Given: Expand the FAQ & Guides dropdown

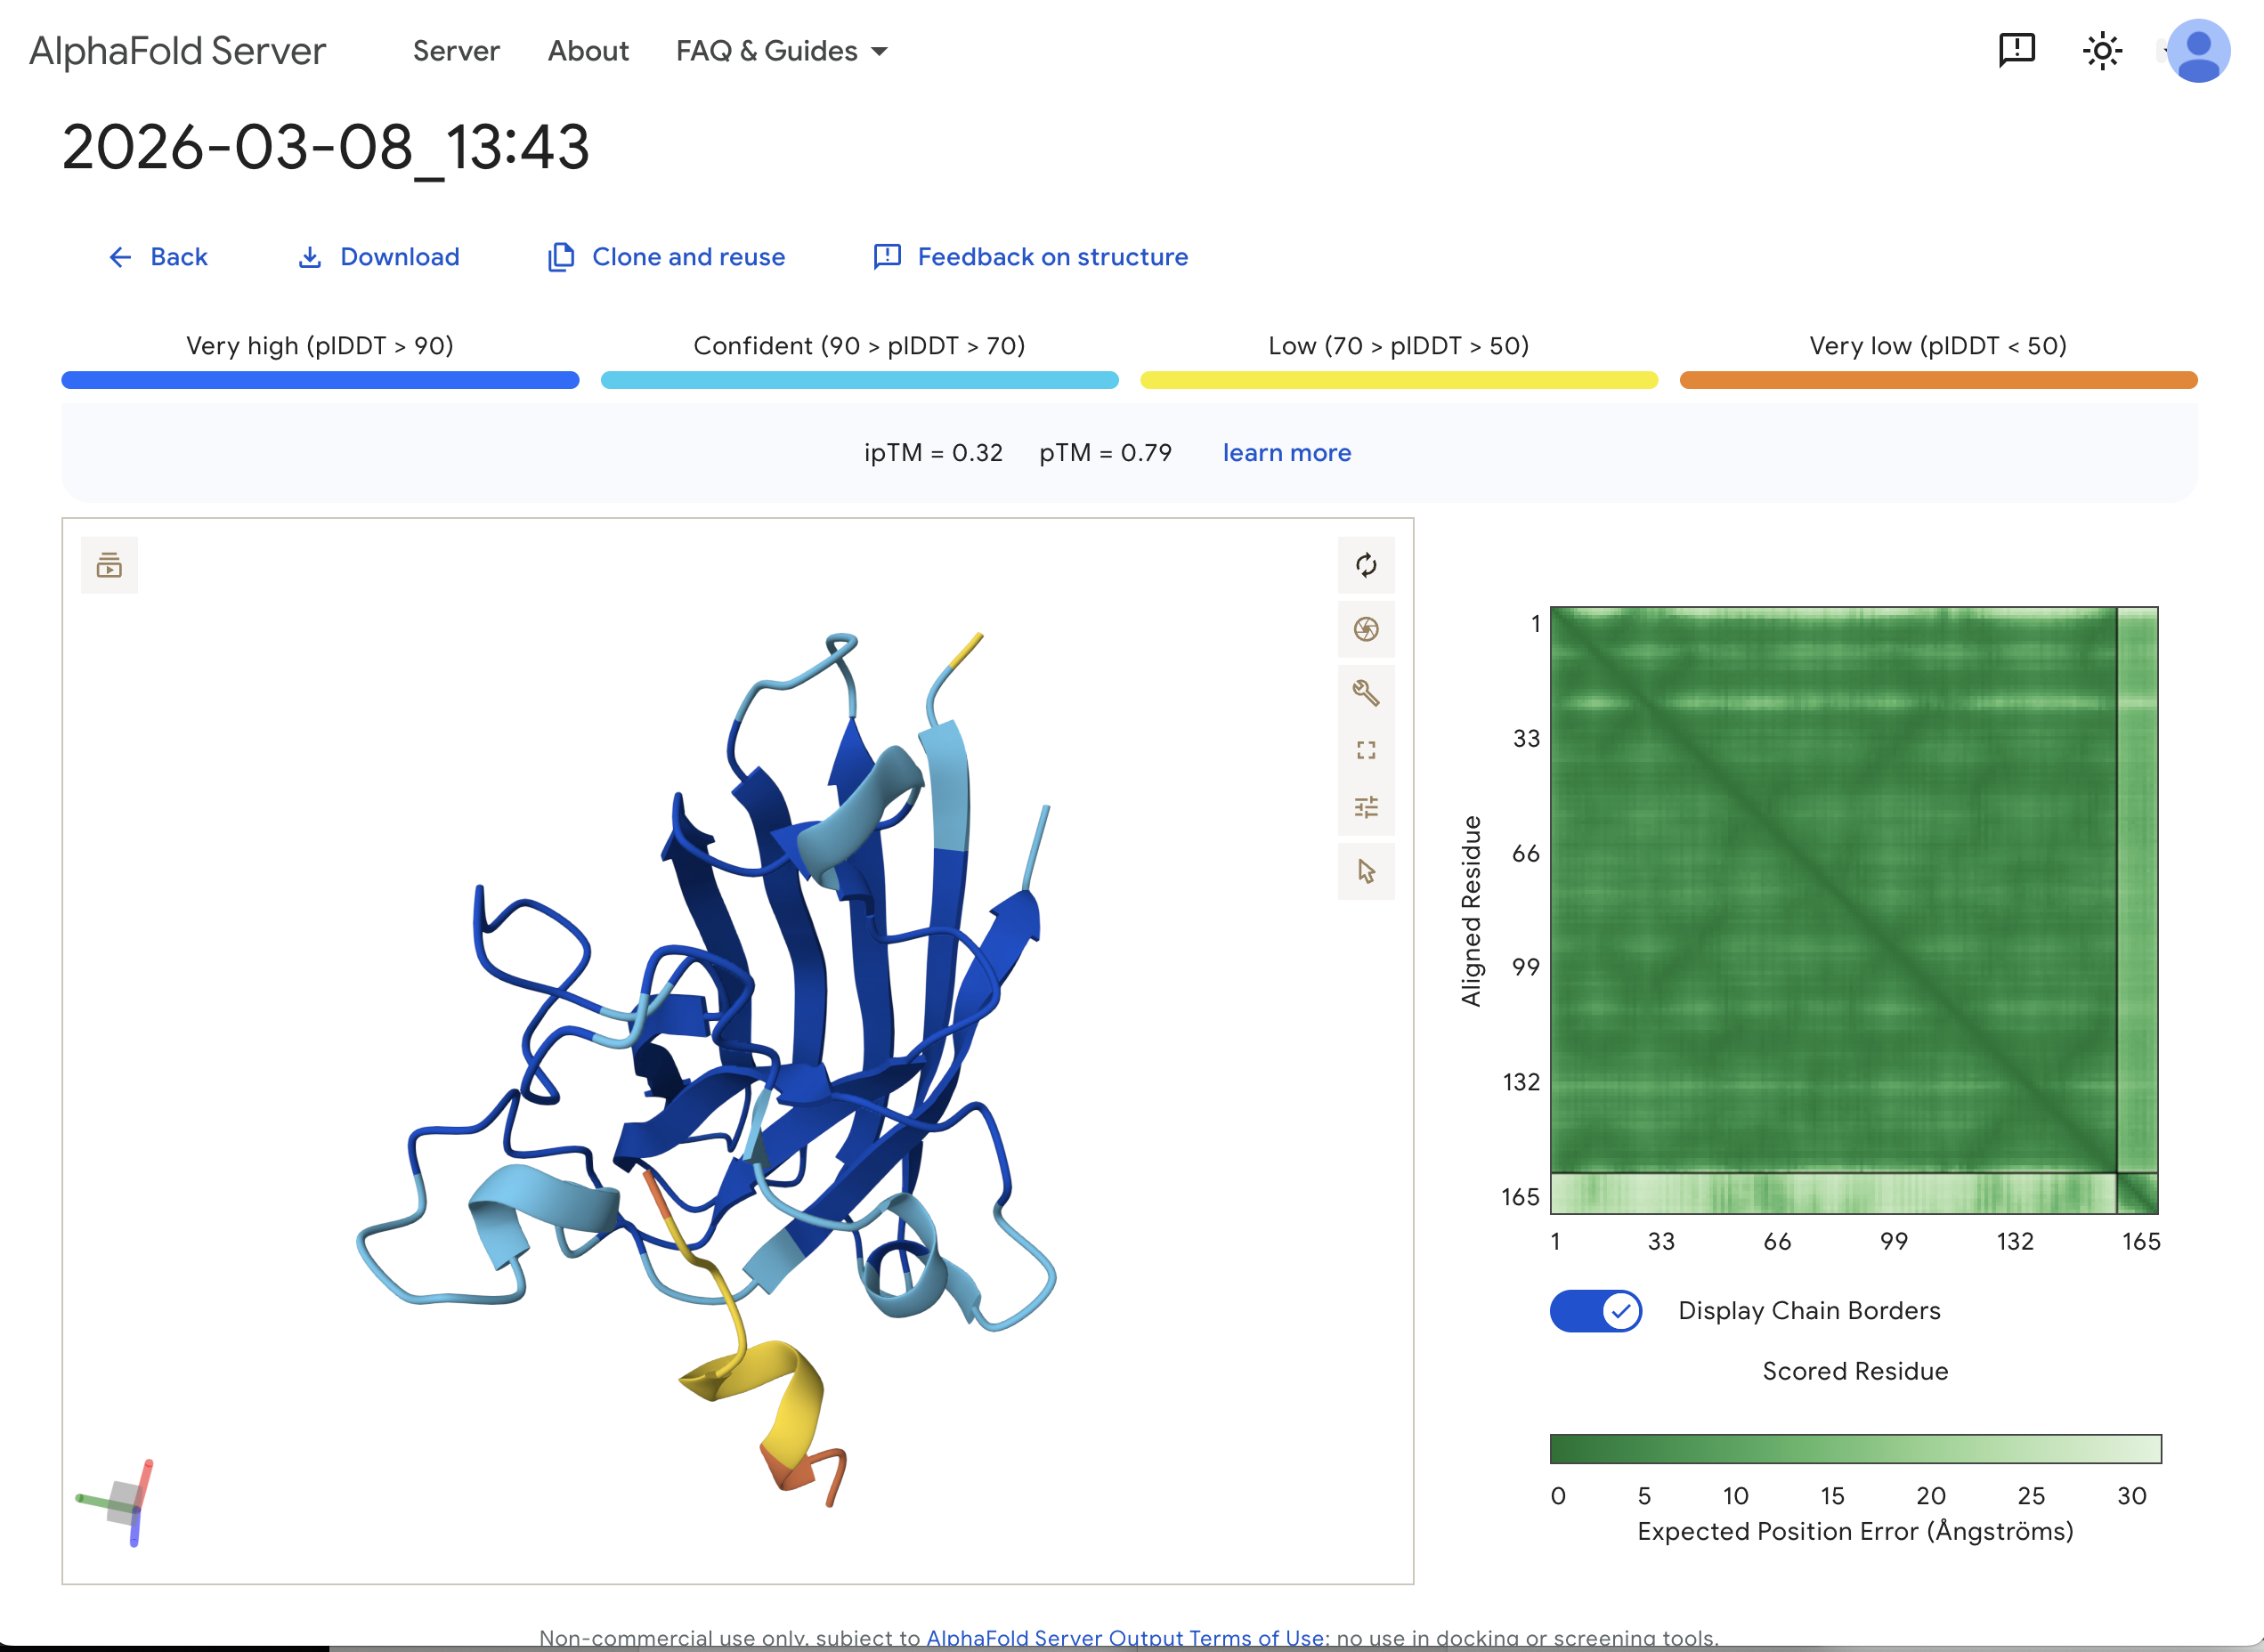Looking at the screenshot, I should click(781, 51).
